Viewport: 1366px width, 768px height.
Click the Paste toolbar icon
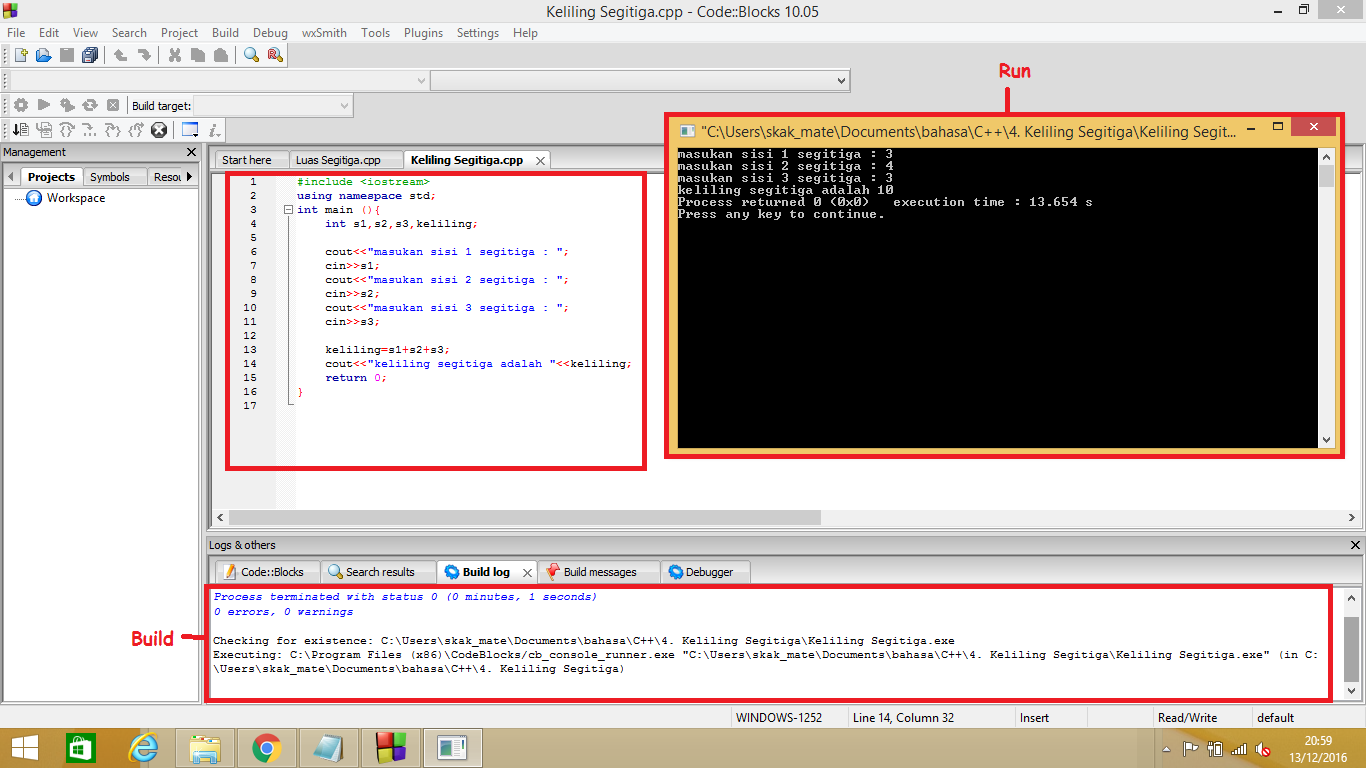[x=221, y=55]
